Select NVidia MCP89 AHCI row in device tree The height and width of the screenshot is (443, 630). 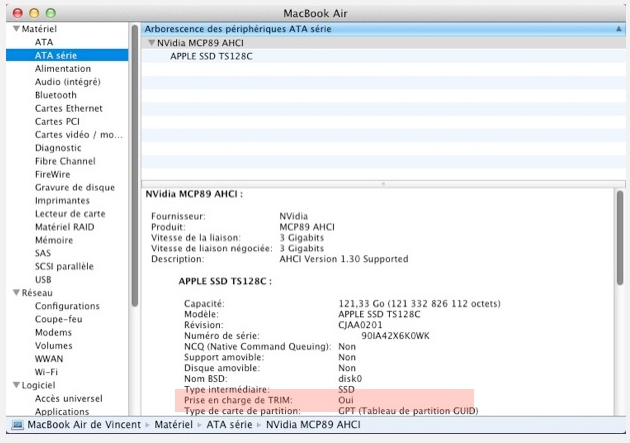(x=383, y=43)
